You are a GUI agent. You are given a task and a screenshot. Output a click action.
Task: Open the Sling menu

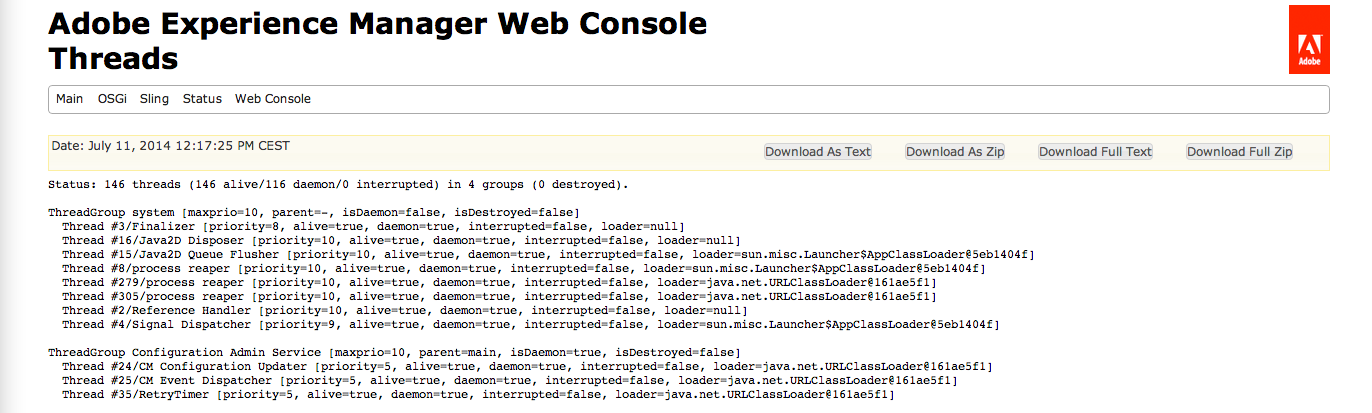(x=154, y=99)
